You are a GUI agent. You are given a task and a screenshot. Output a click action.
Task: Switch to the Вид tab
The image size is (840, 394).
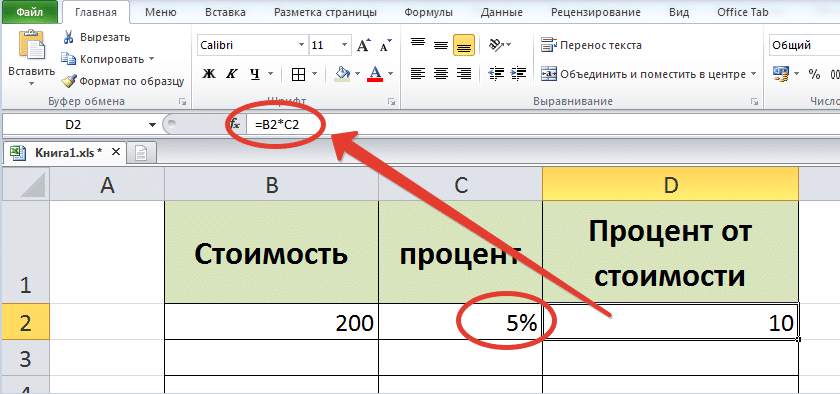point(679,12)
